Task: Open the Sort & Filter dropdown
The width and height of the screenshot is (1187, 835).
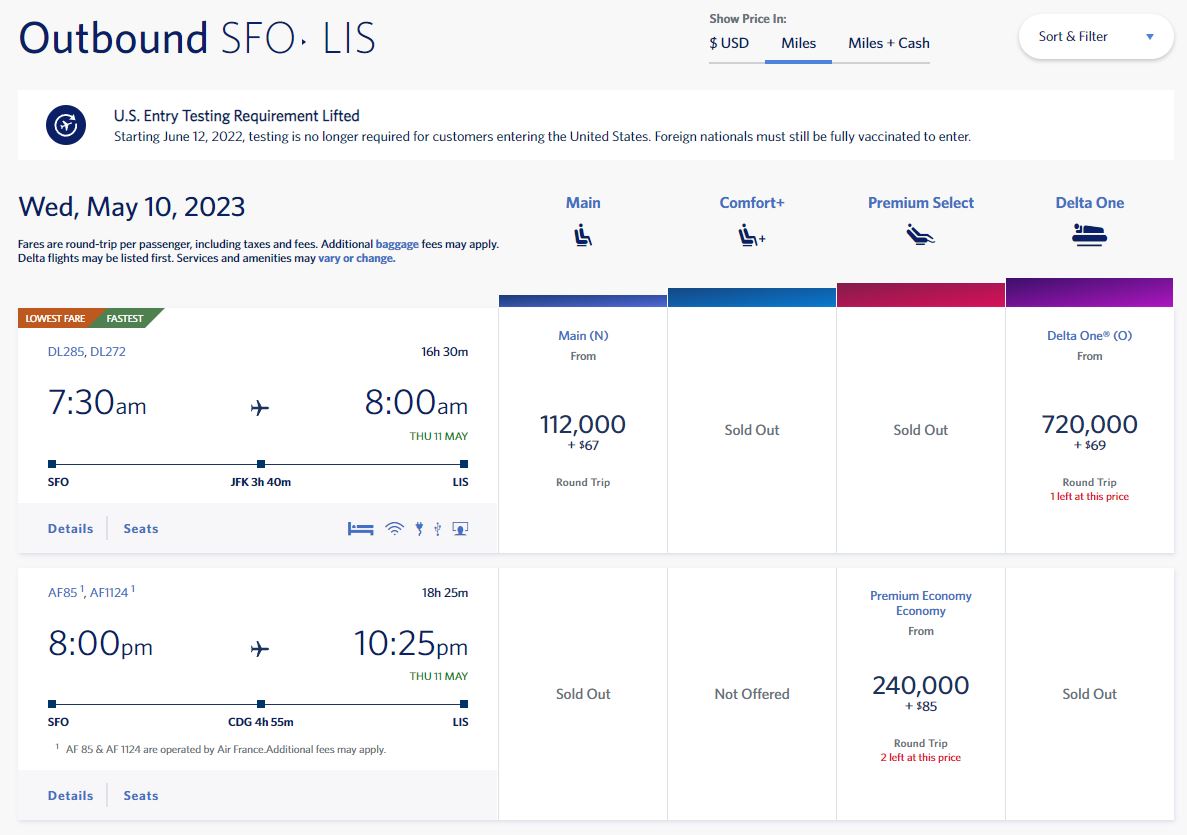Action: (x=1095, y=35)
